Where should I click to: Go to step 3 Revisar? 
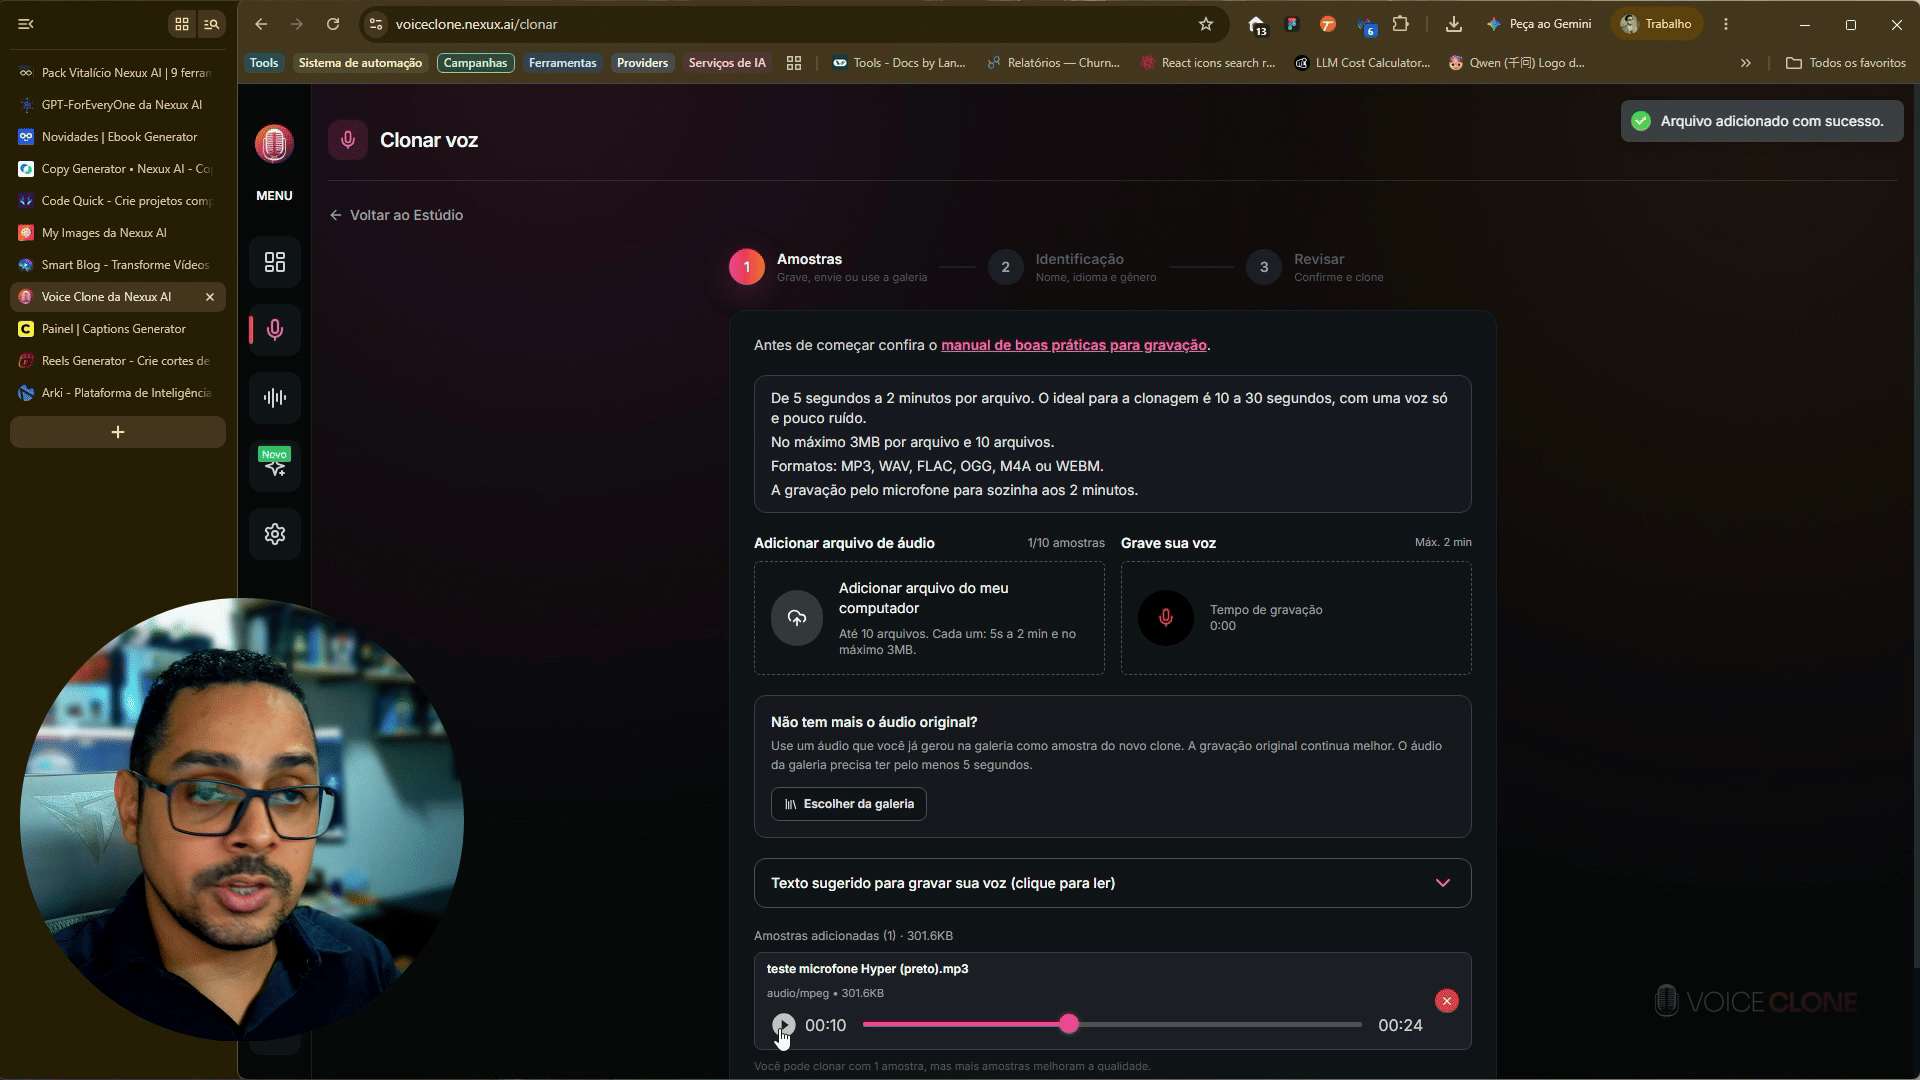click(x=1315, y=267)
